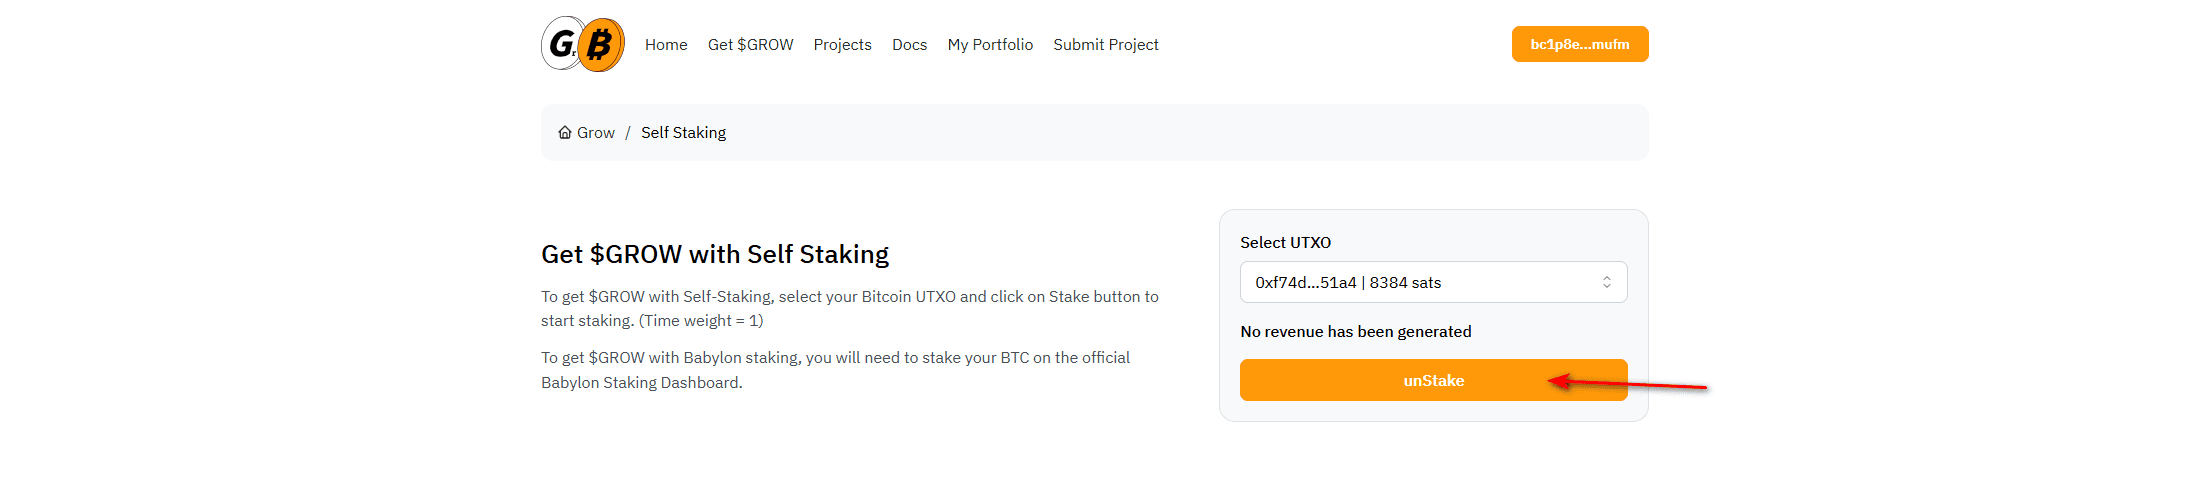Follow the Grow breadcrumb link

[x=596, y=132]
